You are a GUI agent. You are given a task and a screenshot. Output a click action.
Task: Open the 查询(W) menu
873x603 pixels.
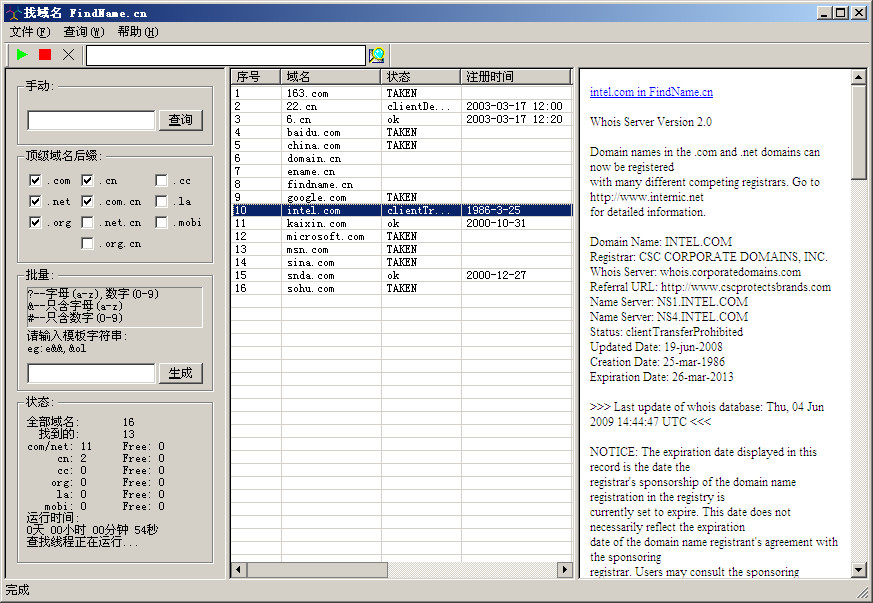point(84,32)
